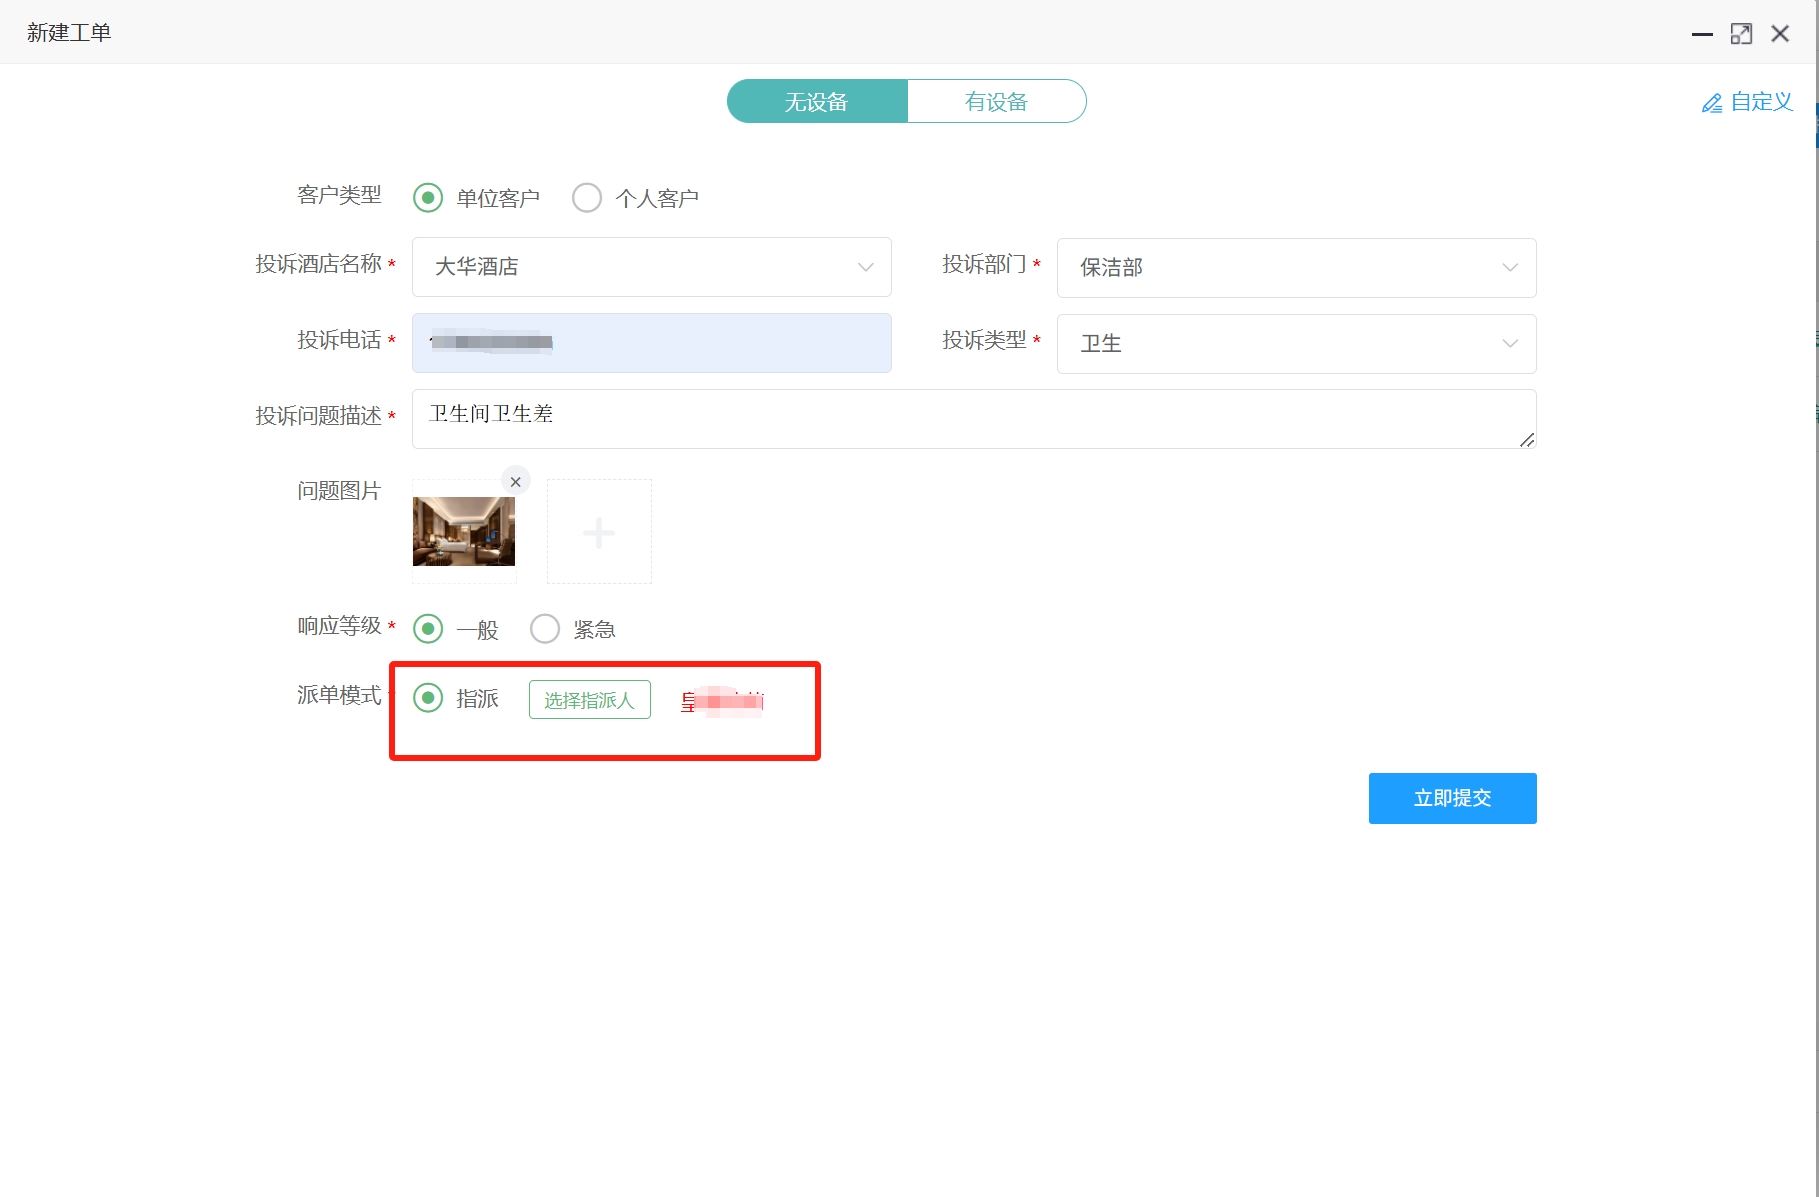
Task: Select 单位客户 customer type
Action: 428,198
